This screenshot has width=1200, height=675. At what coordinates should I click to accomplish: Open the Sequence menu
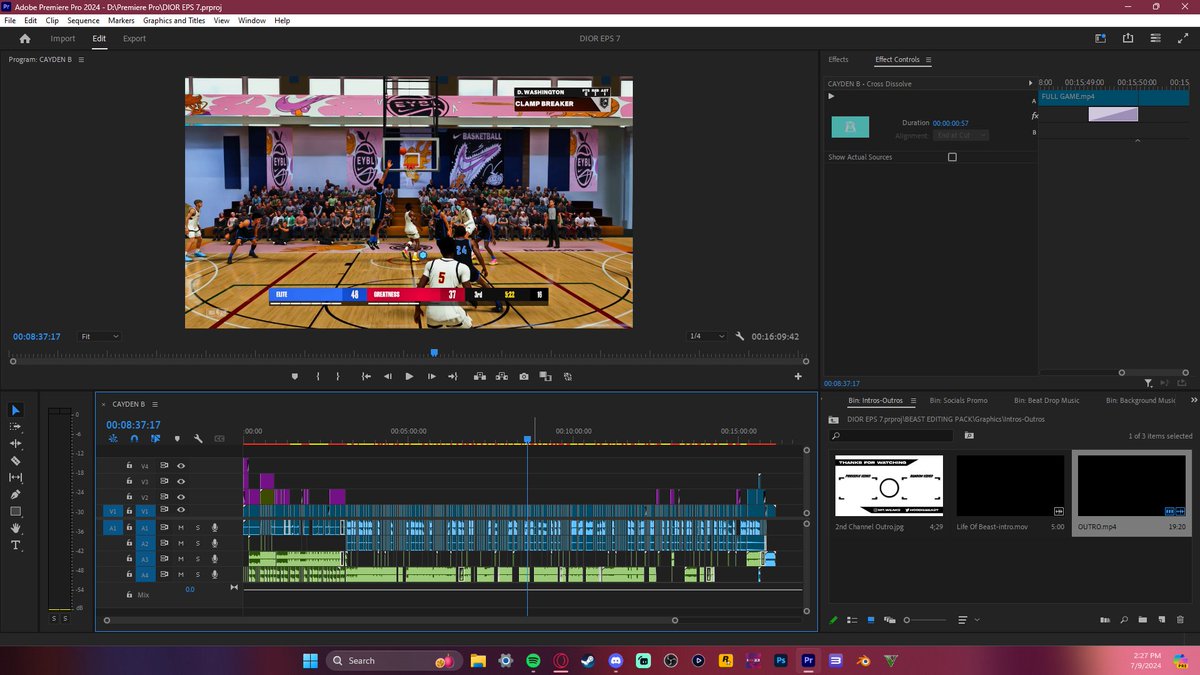[83, 20]
